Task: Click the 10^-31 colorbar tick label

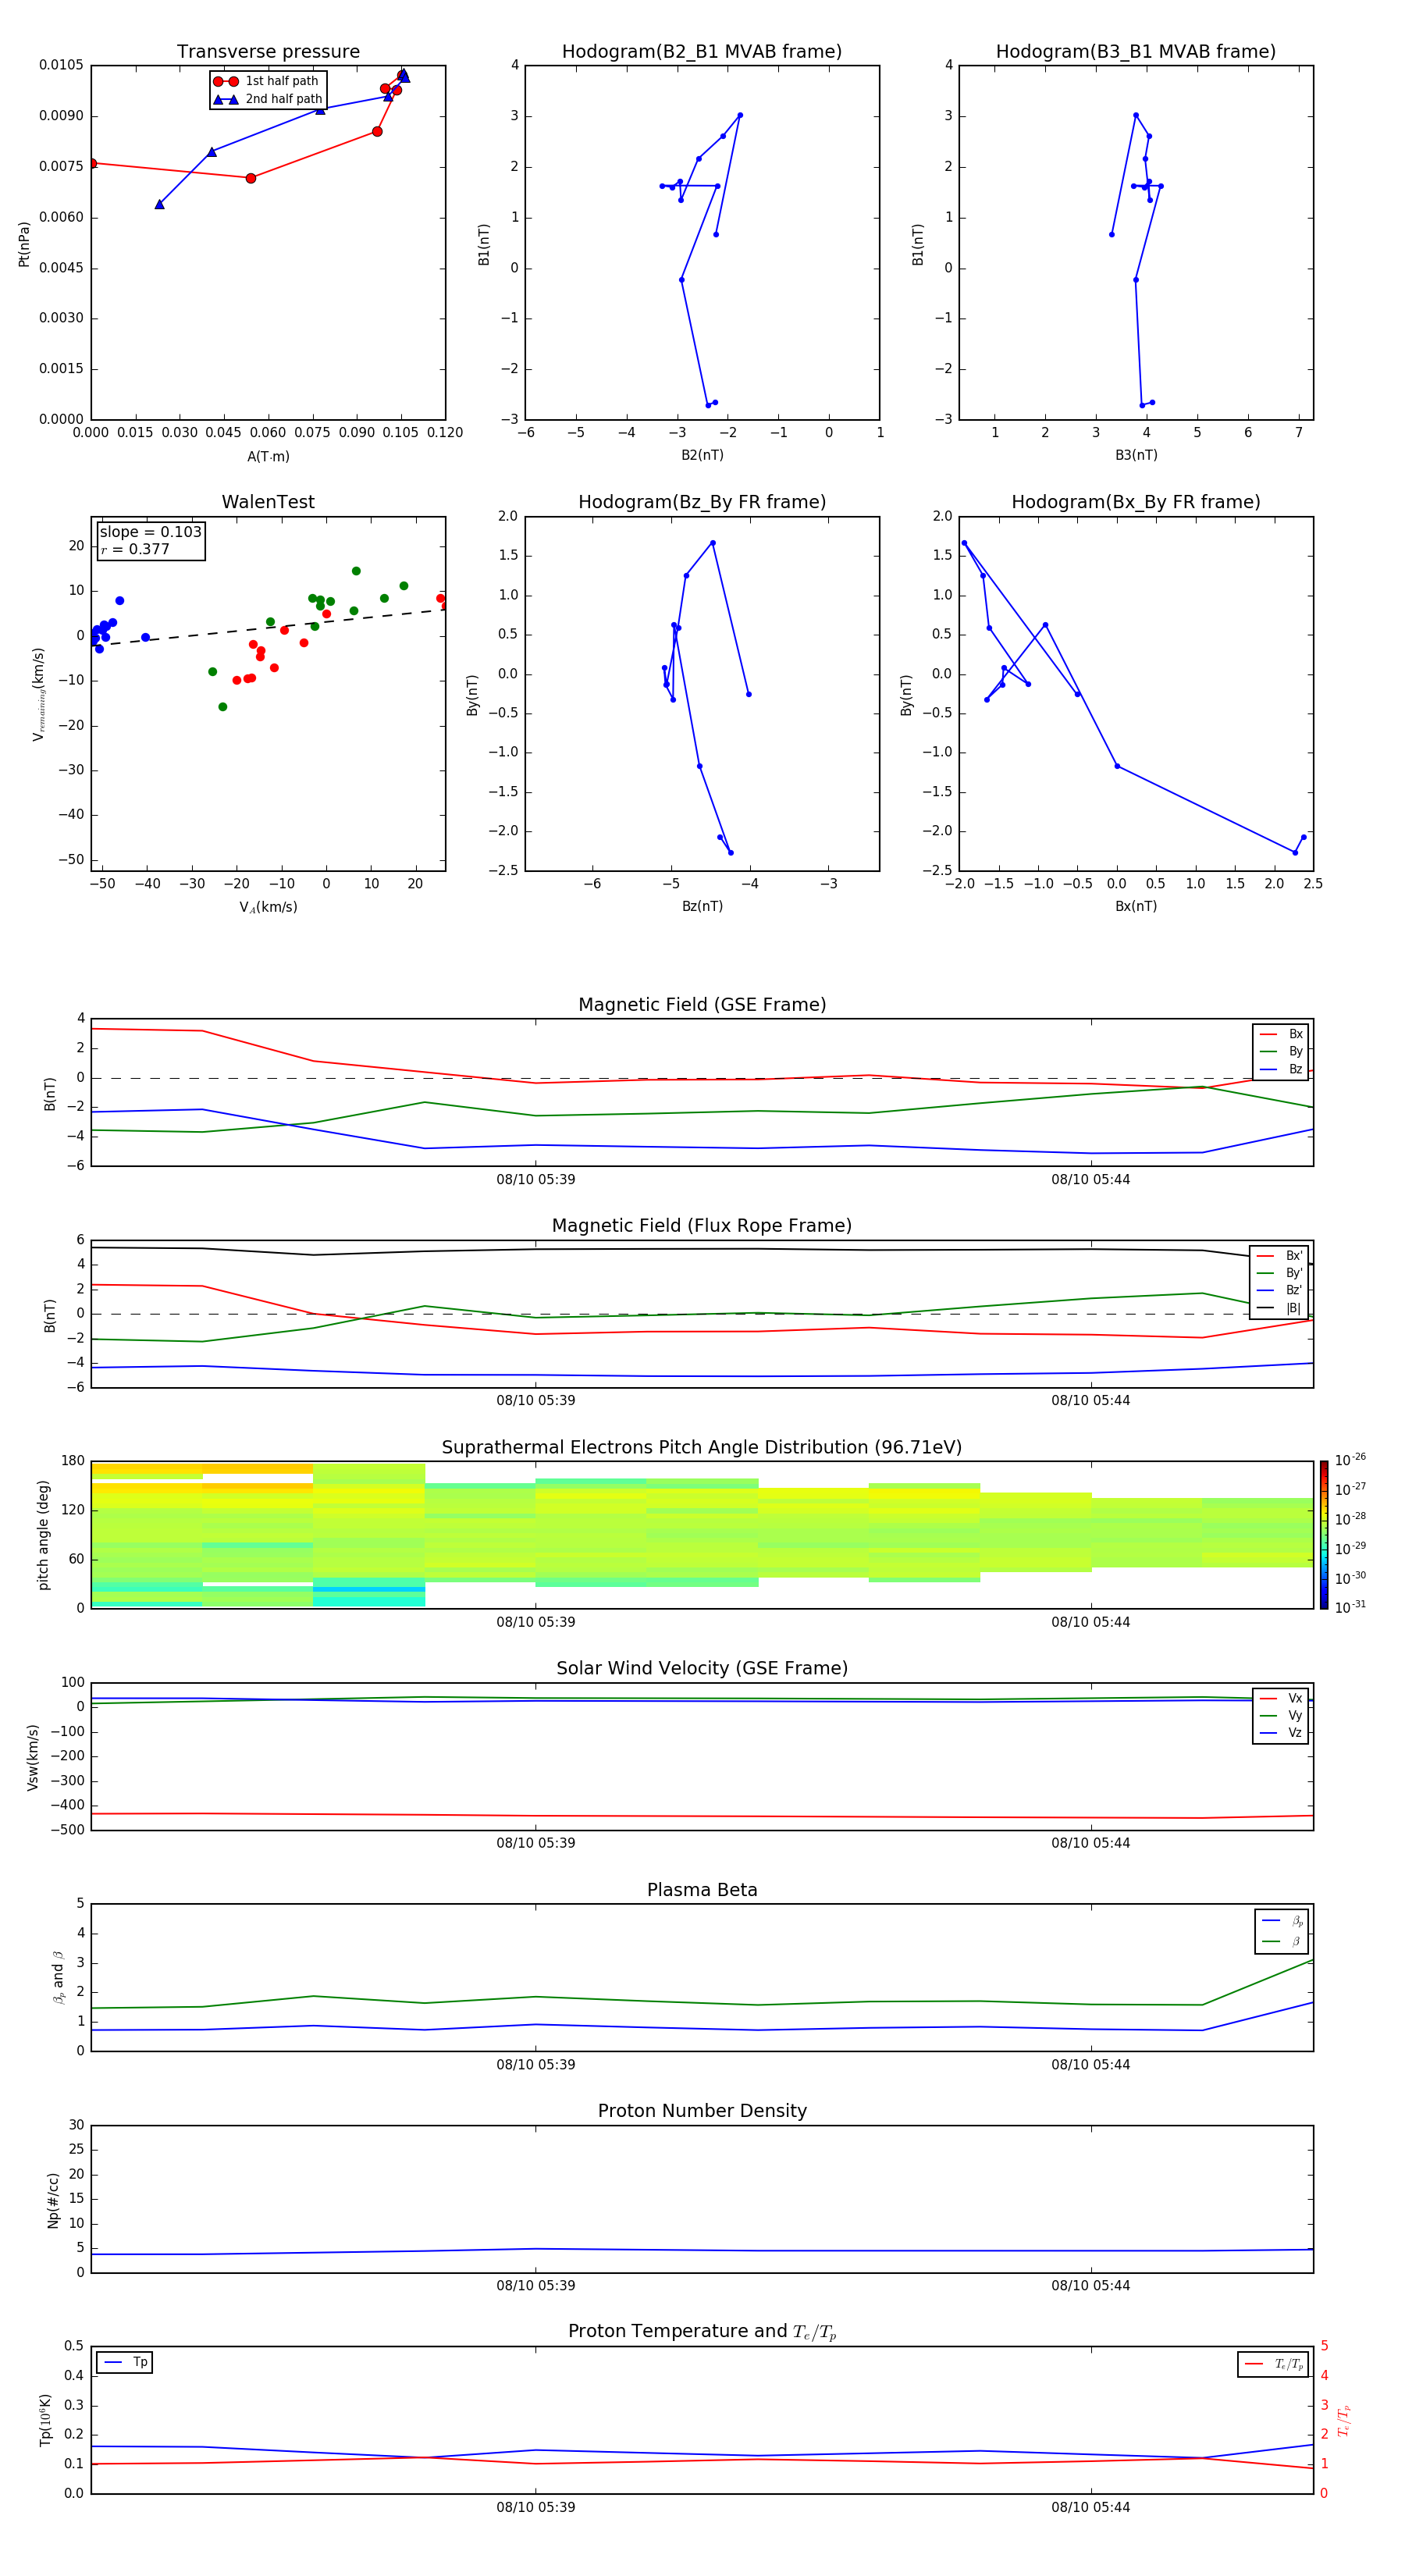Action: click(1350, 1607)
